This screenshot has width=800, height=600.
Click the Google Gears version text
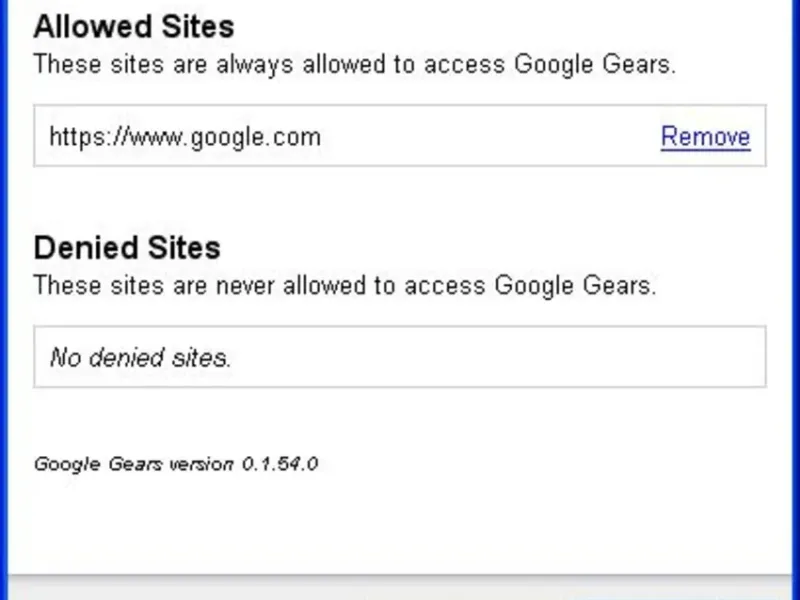tap(176, 464)
